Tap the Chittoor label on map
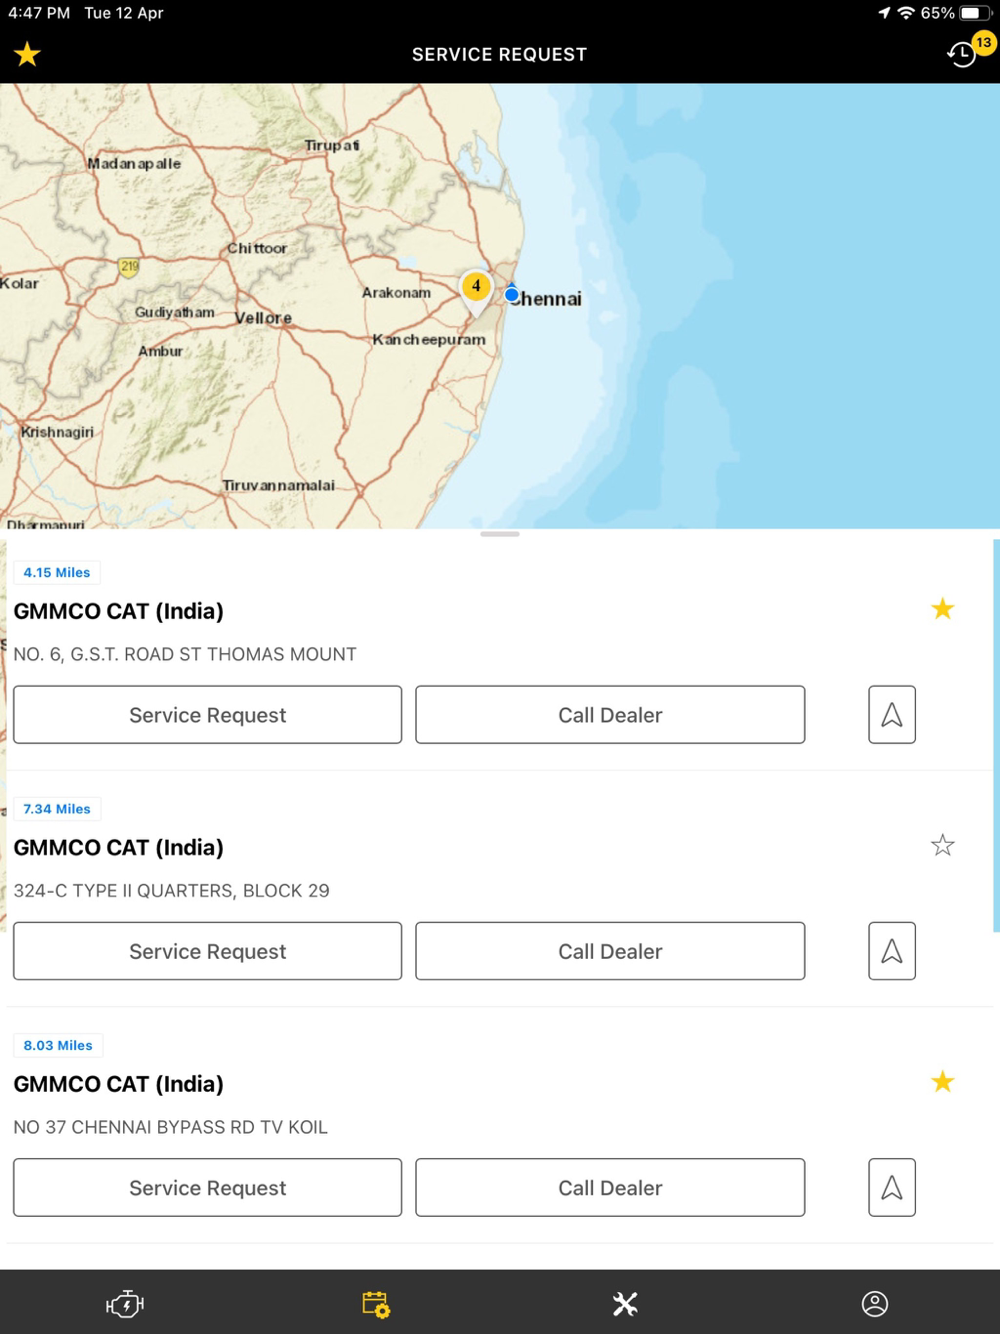The width and height of the screenshot is (1000, 1334). click(x=257, y=248)
